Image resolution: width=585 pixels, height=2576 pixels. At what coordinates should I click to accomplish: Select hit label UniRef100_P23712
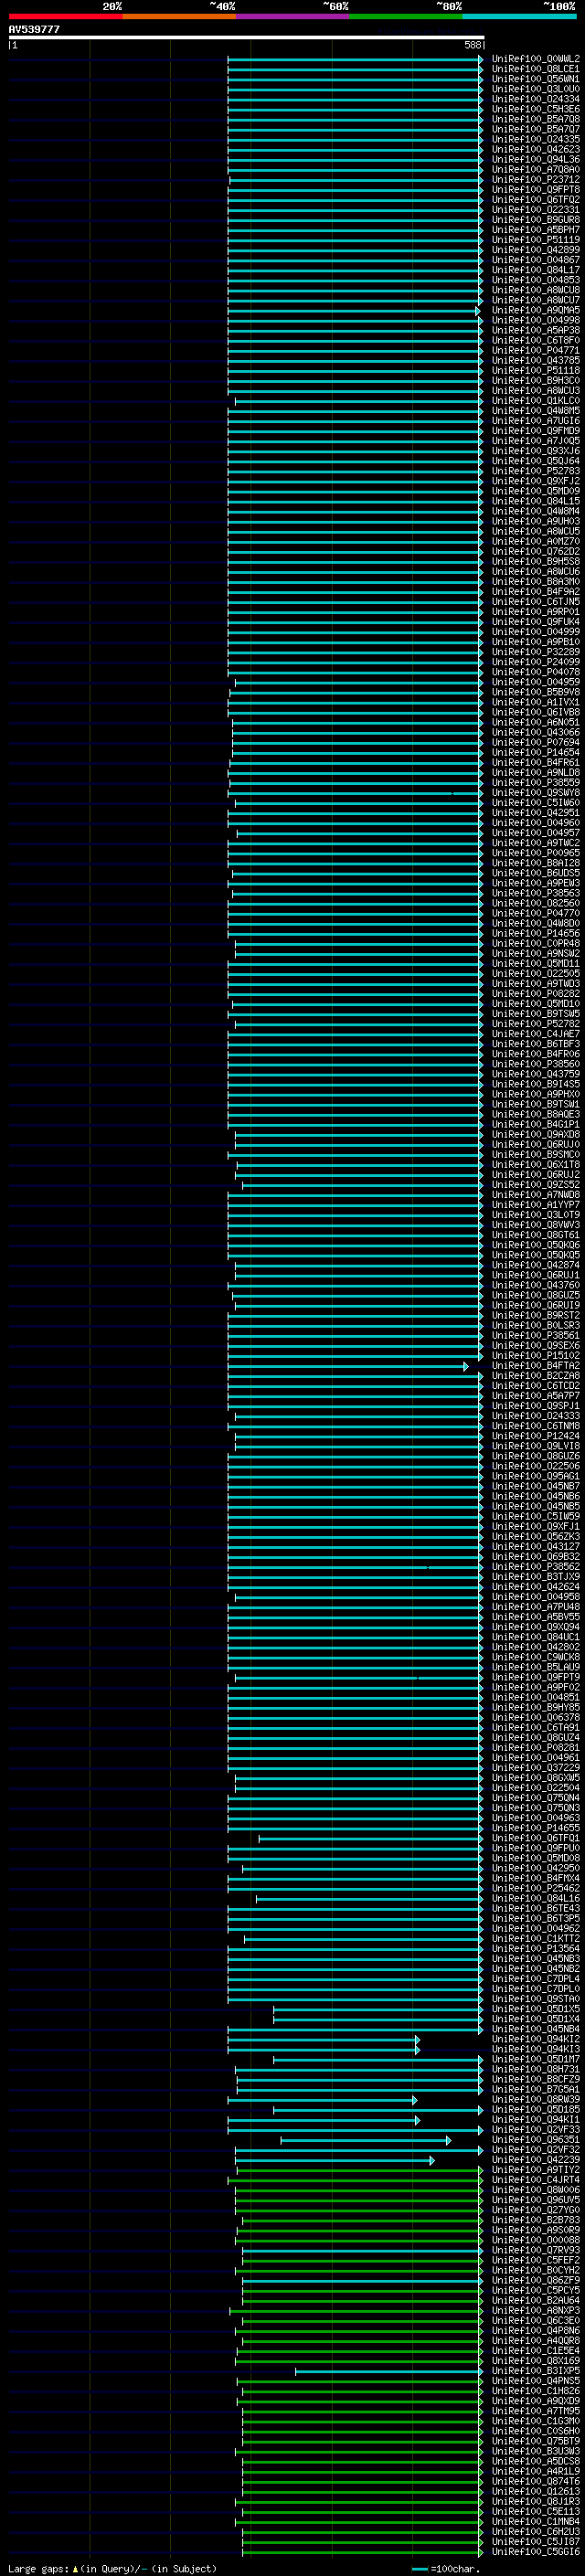[536, 180]
